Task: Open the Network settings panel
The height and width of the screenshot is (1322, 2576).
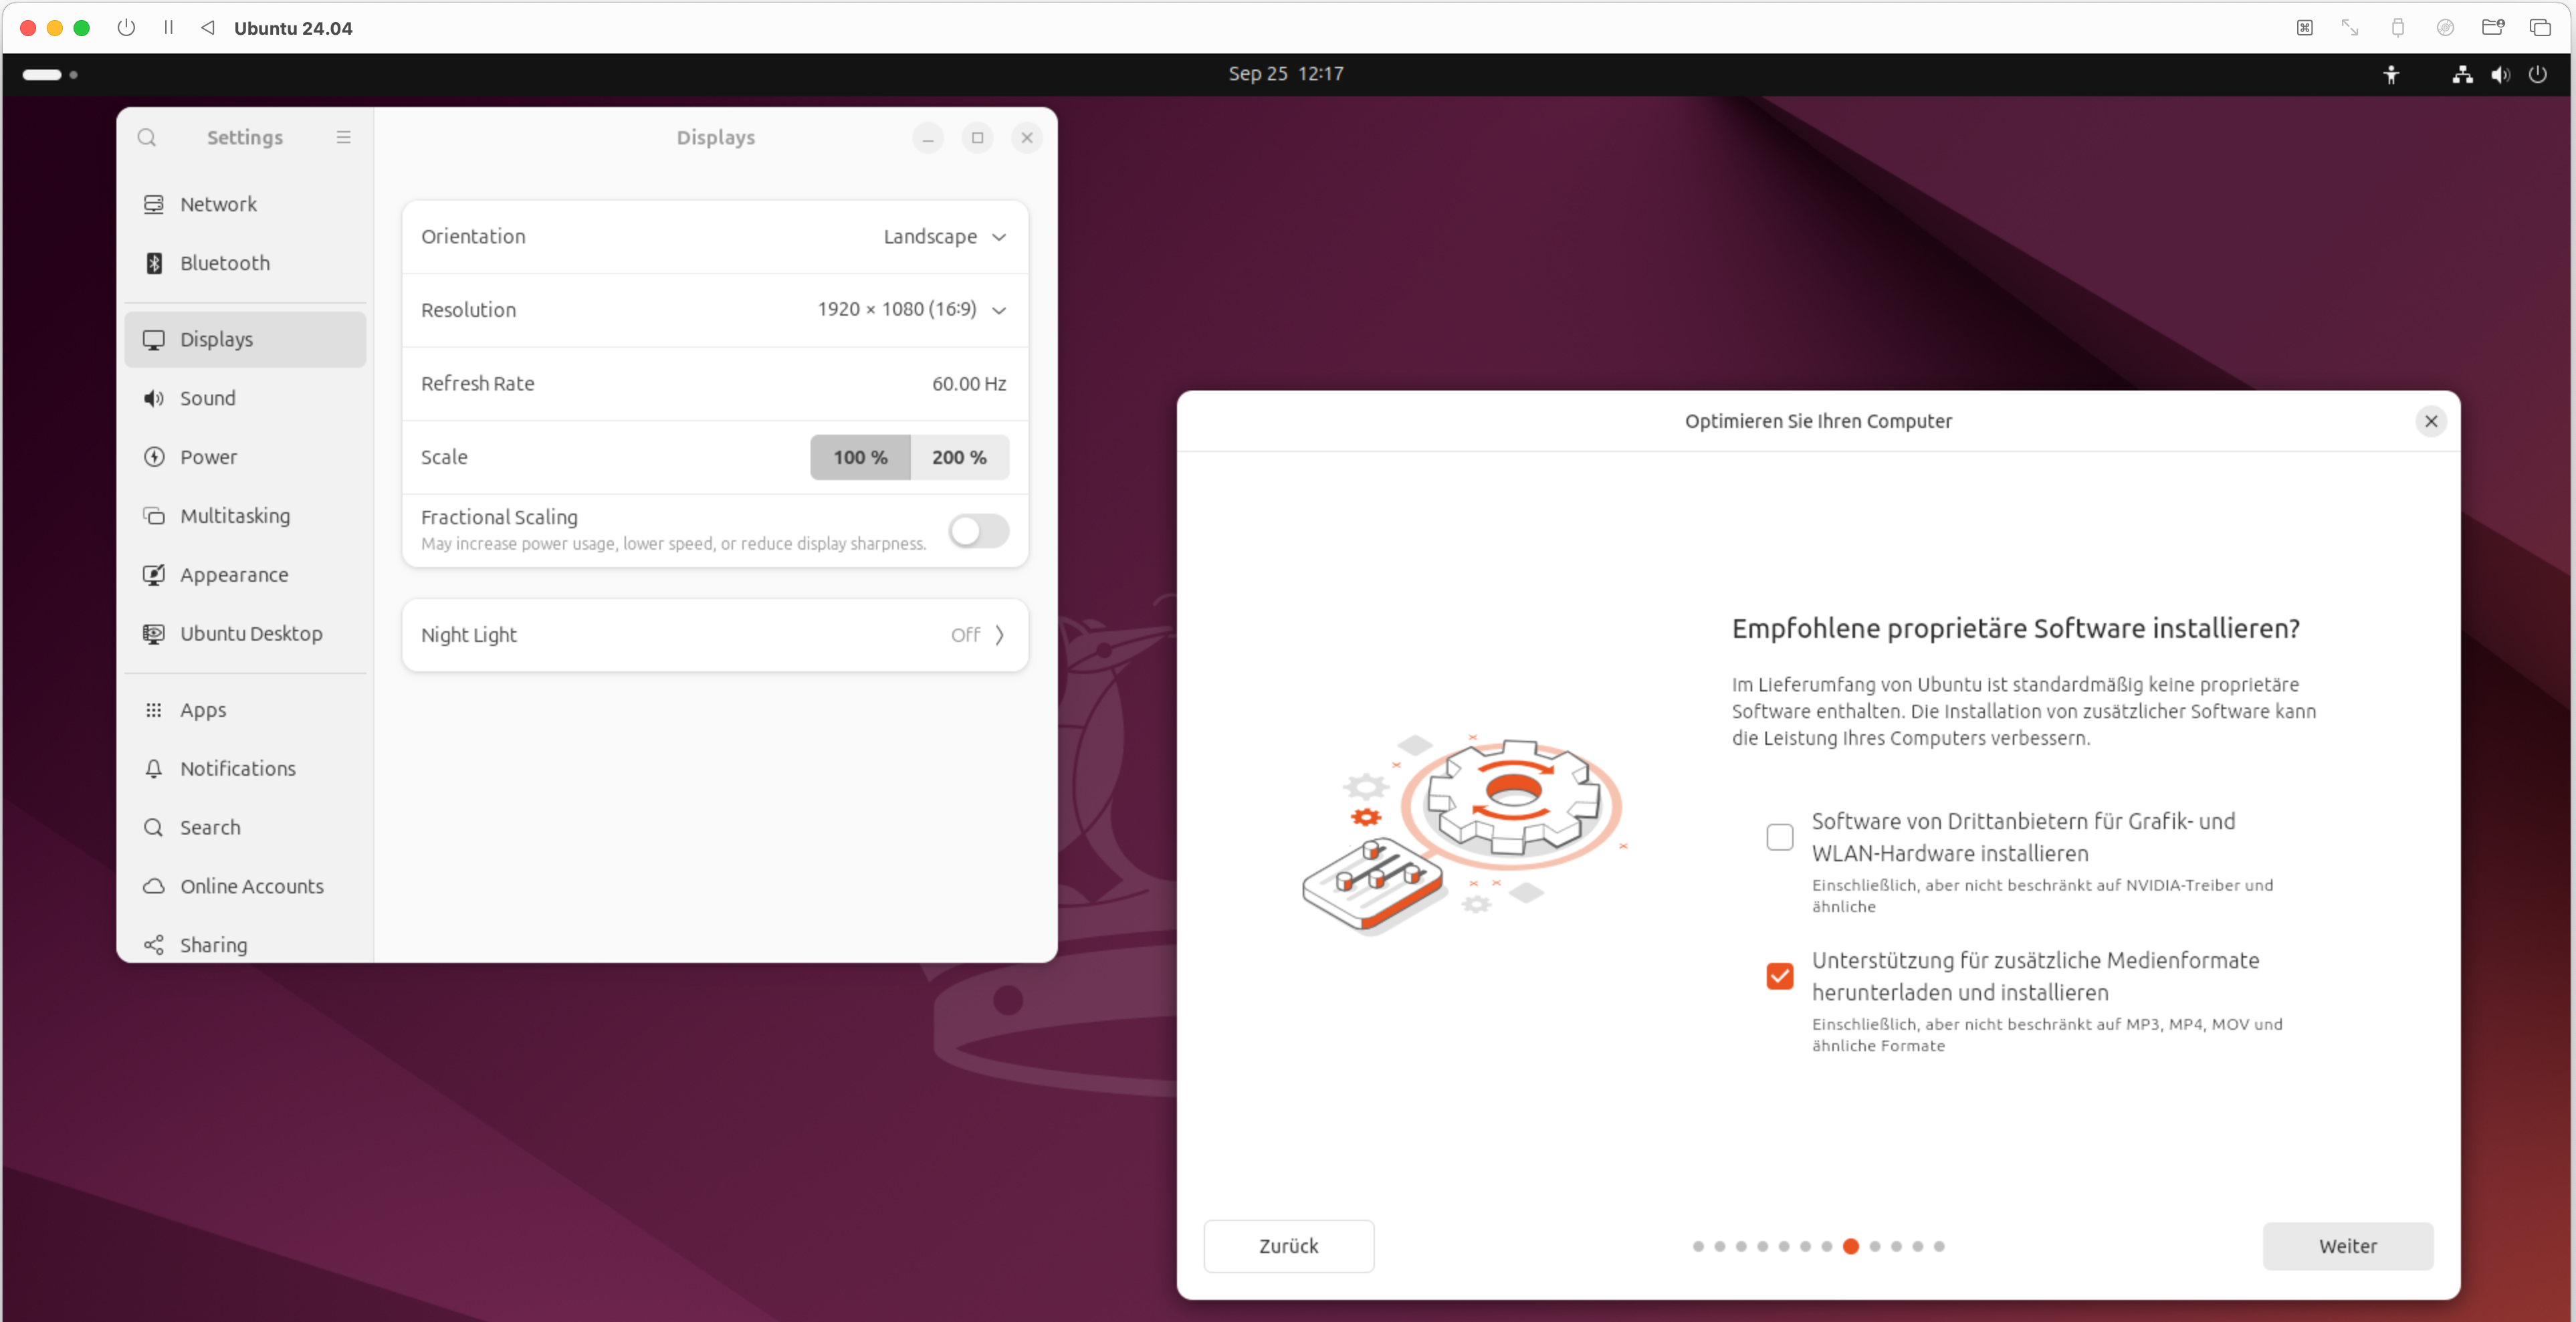Action: pyautogui.click(x=245, y=204)
